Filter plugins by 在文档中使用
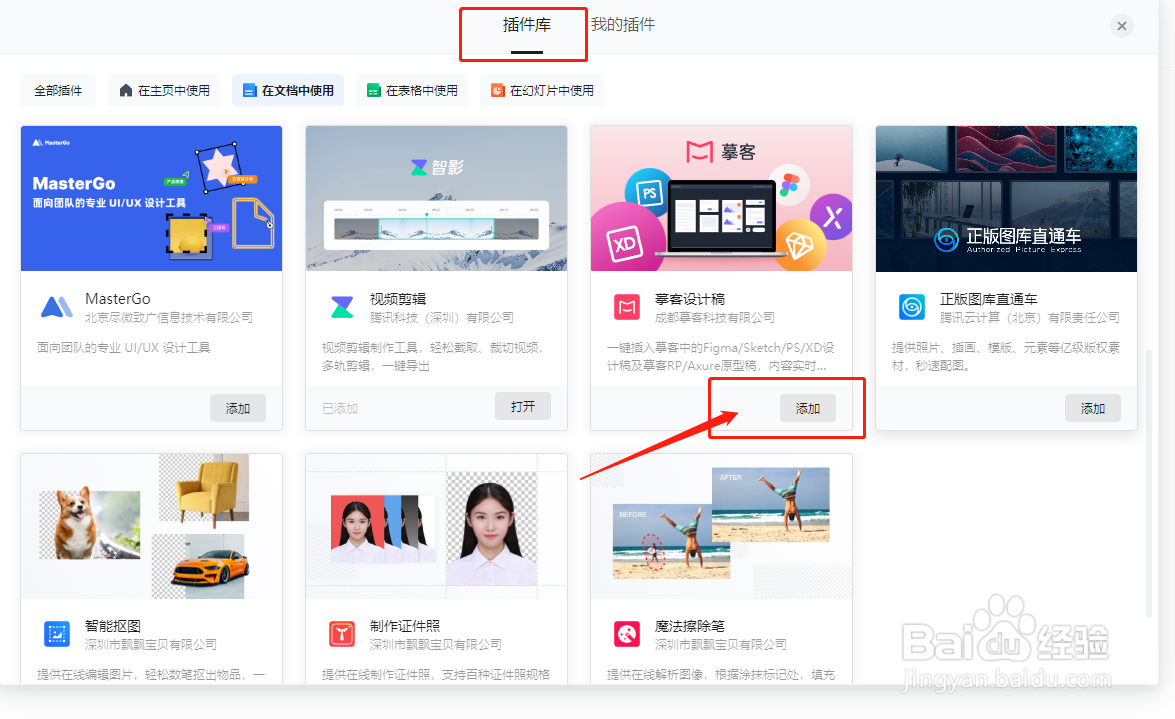 coord(288,91)
